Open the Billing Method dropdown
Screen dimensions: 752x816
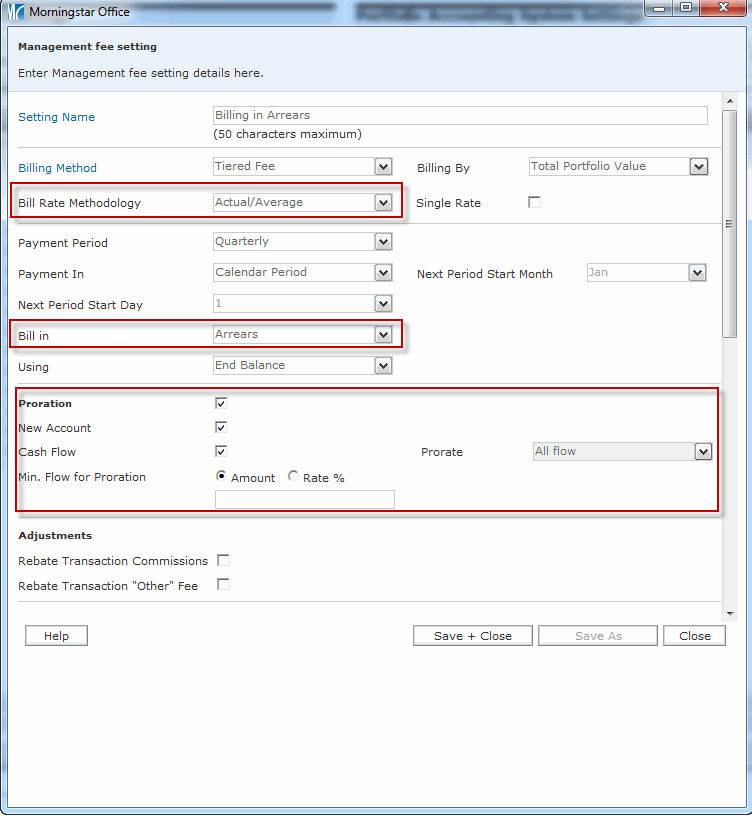(383, 167)
